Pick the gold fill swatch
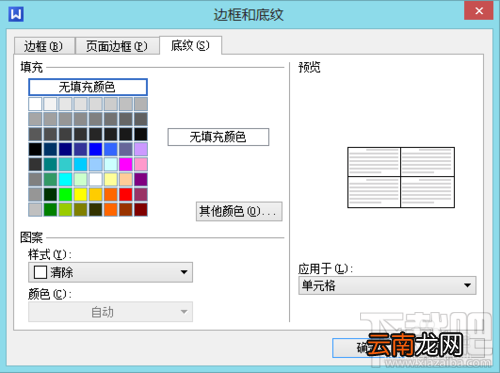 (95, 195)
